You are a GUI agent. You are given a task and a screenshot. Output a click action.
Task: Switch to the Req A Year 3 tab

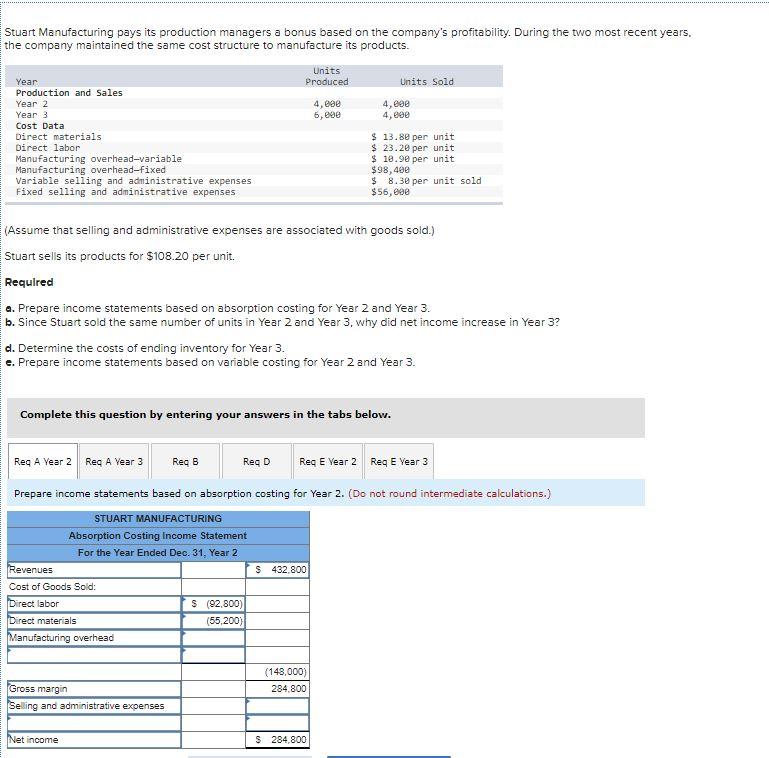pos(114,461)
